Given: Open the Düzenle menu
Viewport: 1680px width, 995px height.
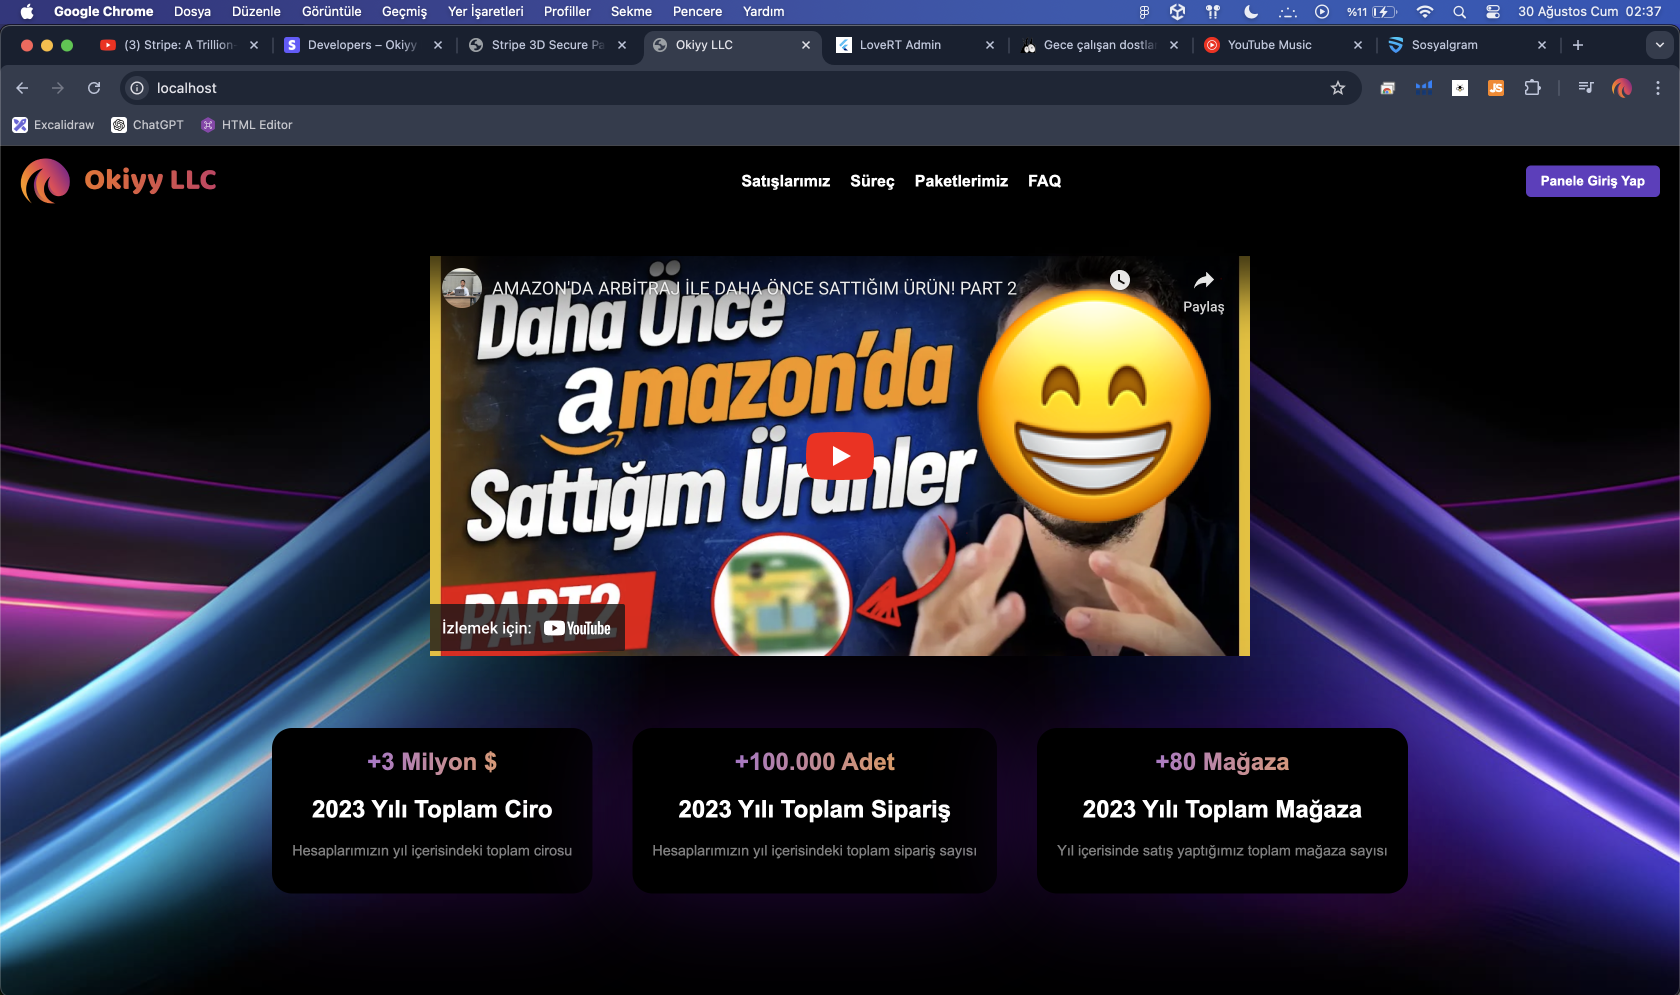Looking at the screenshot, I should point(256,12).
